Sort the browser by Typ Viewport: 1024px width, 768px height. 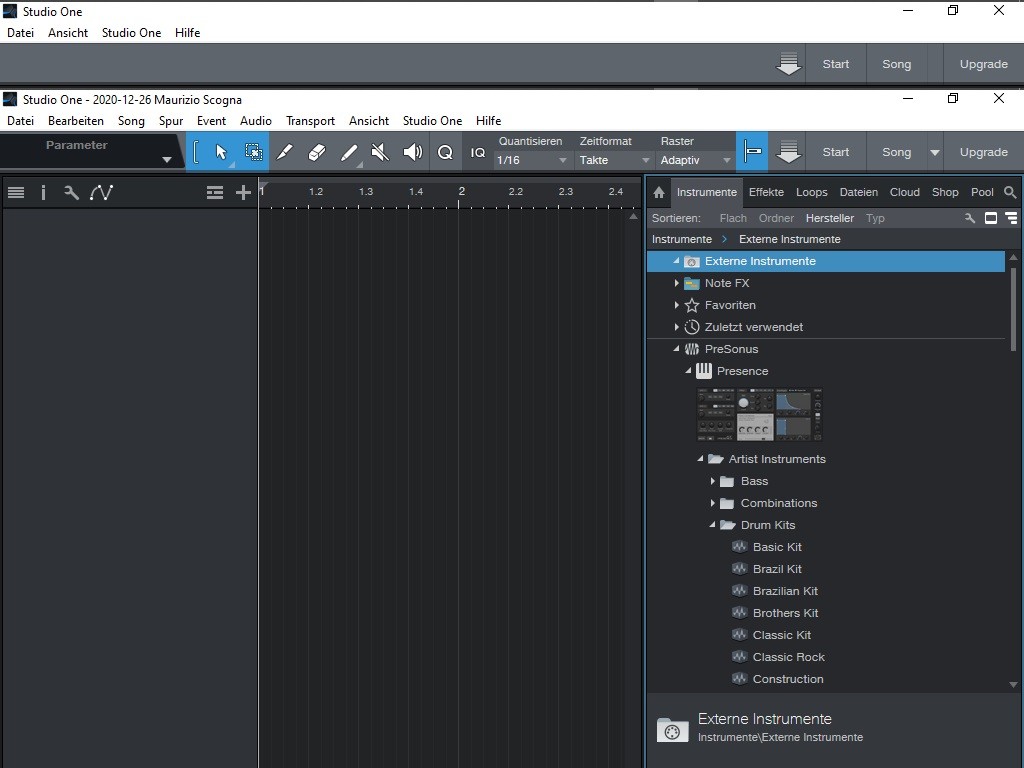click(x=875, y=218)
